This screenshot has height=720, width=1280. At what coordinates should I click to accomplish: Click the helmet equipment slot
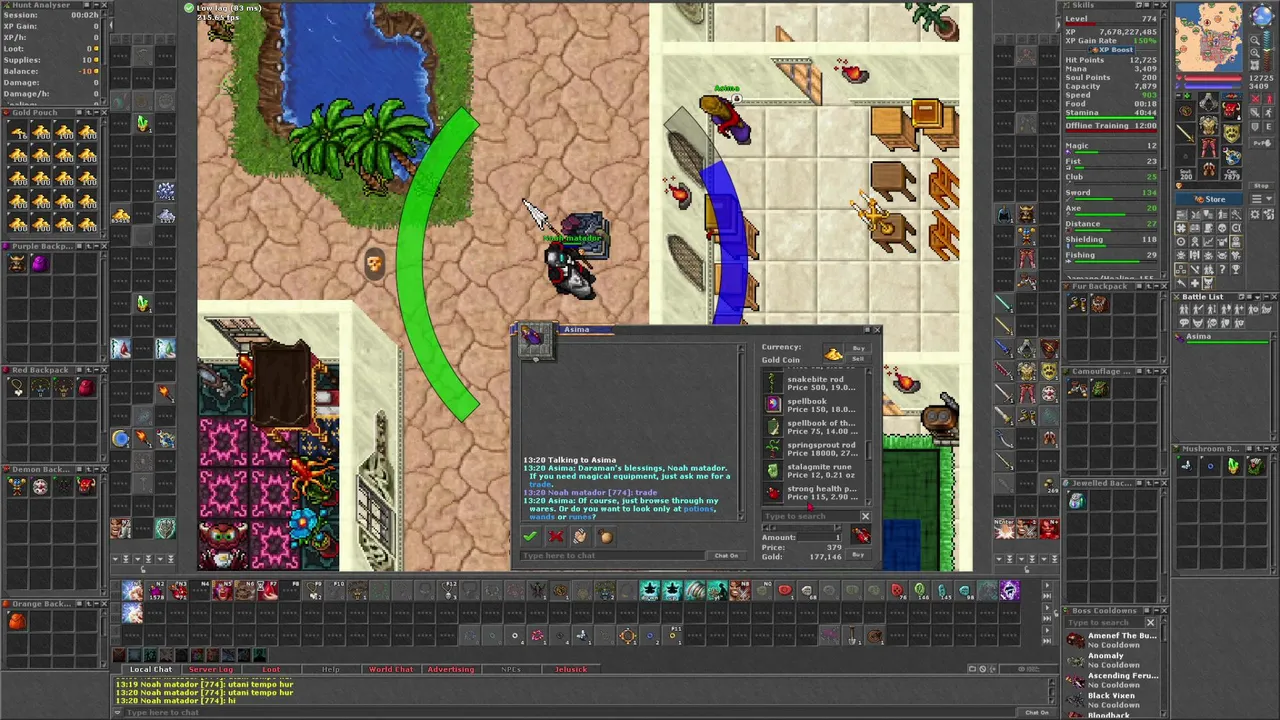[x=1208, y=102]
